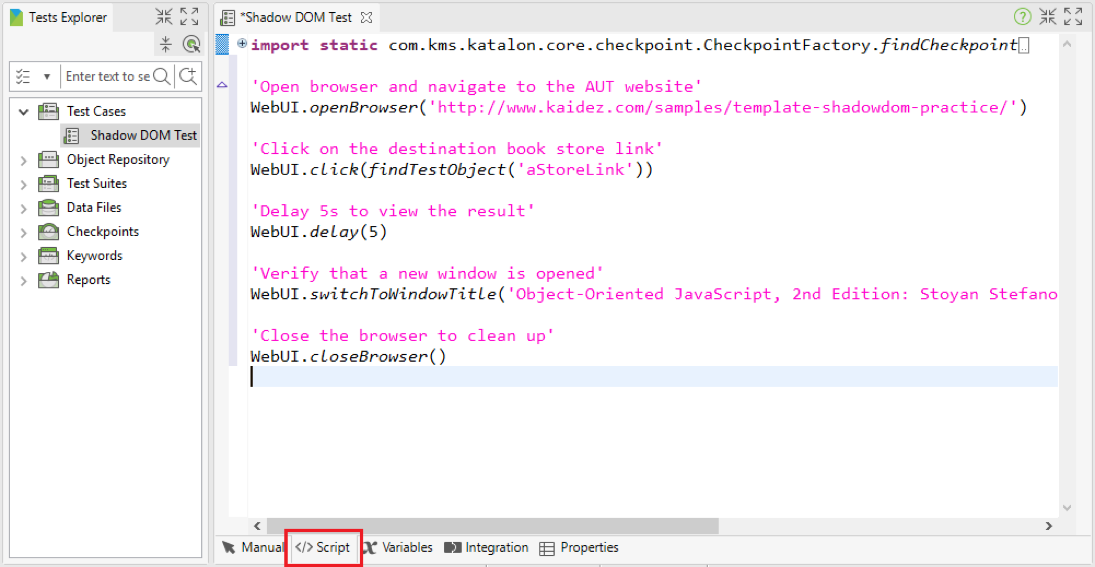Click comment 'Close the browser to clean up'
The width and height of the screenshot is (1095, 567).
click(x=402, y=336)
